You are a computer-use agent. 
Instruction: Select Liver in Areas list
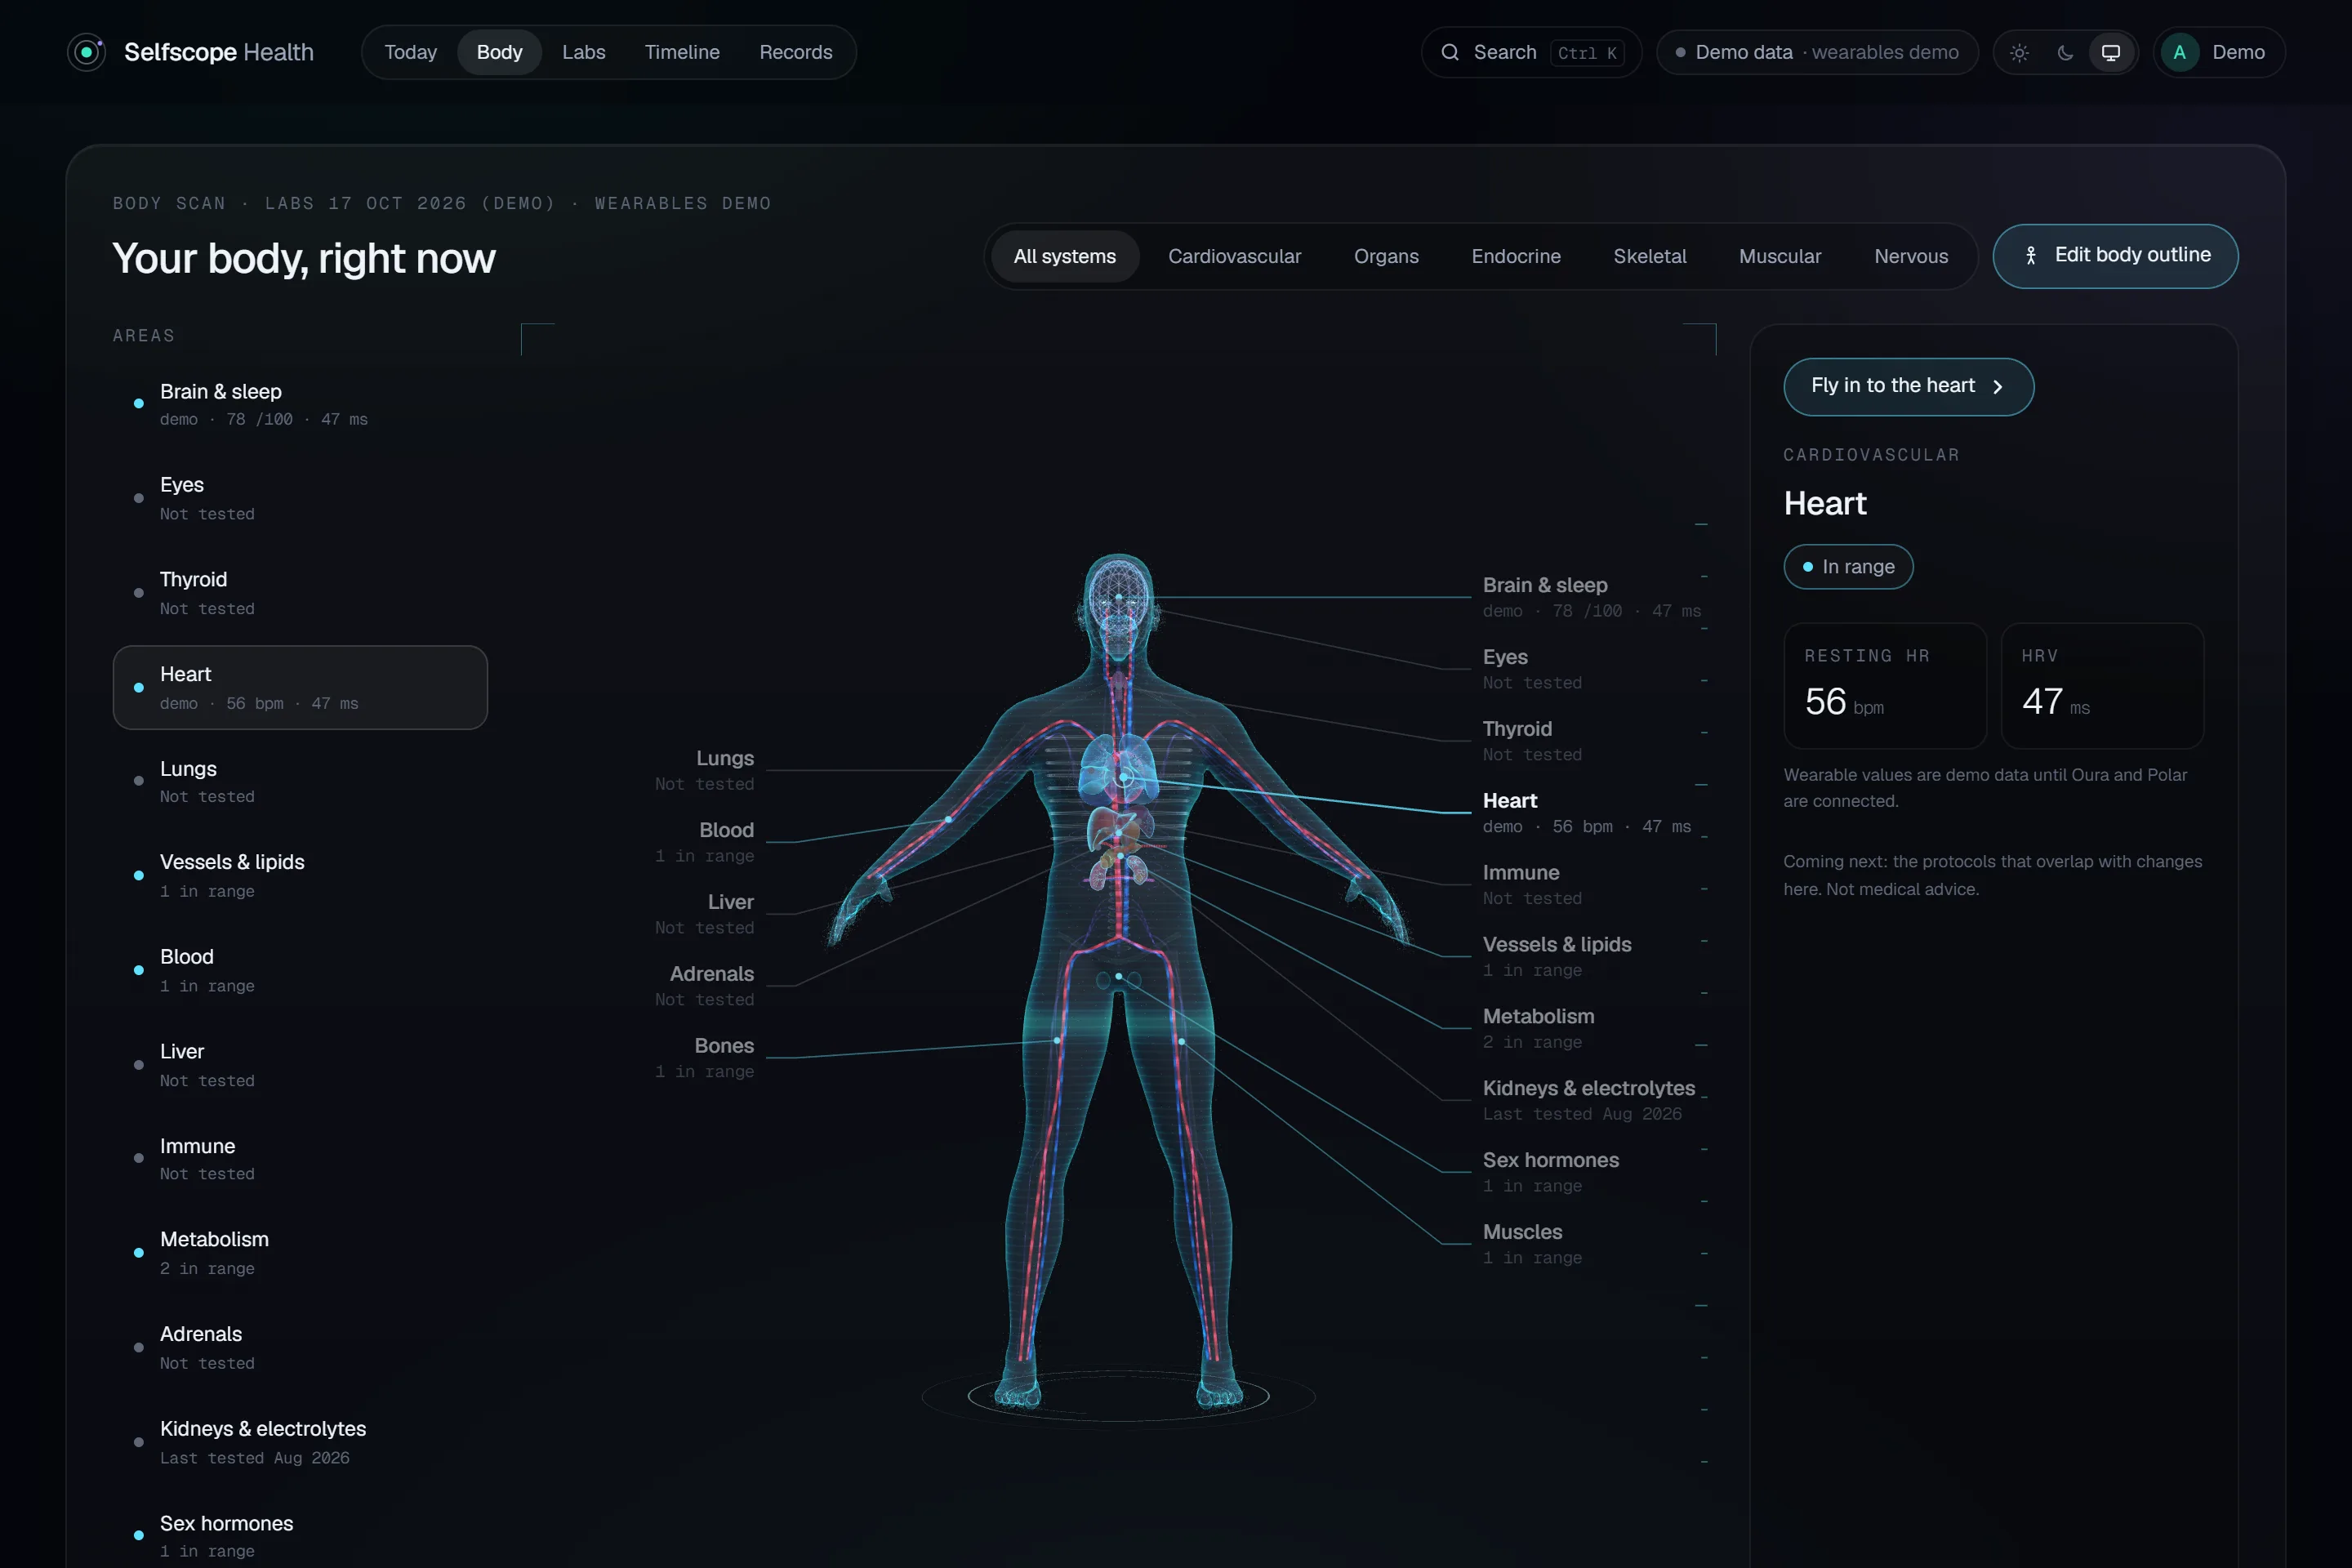pyautogui.click(x=300, y=1065)
